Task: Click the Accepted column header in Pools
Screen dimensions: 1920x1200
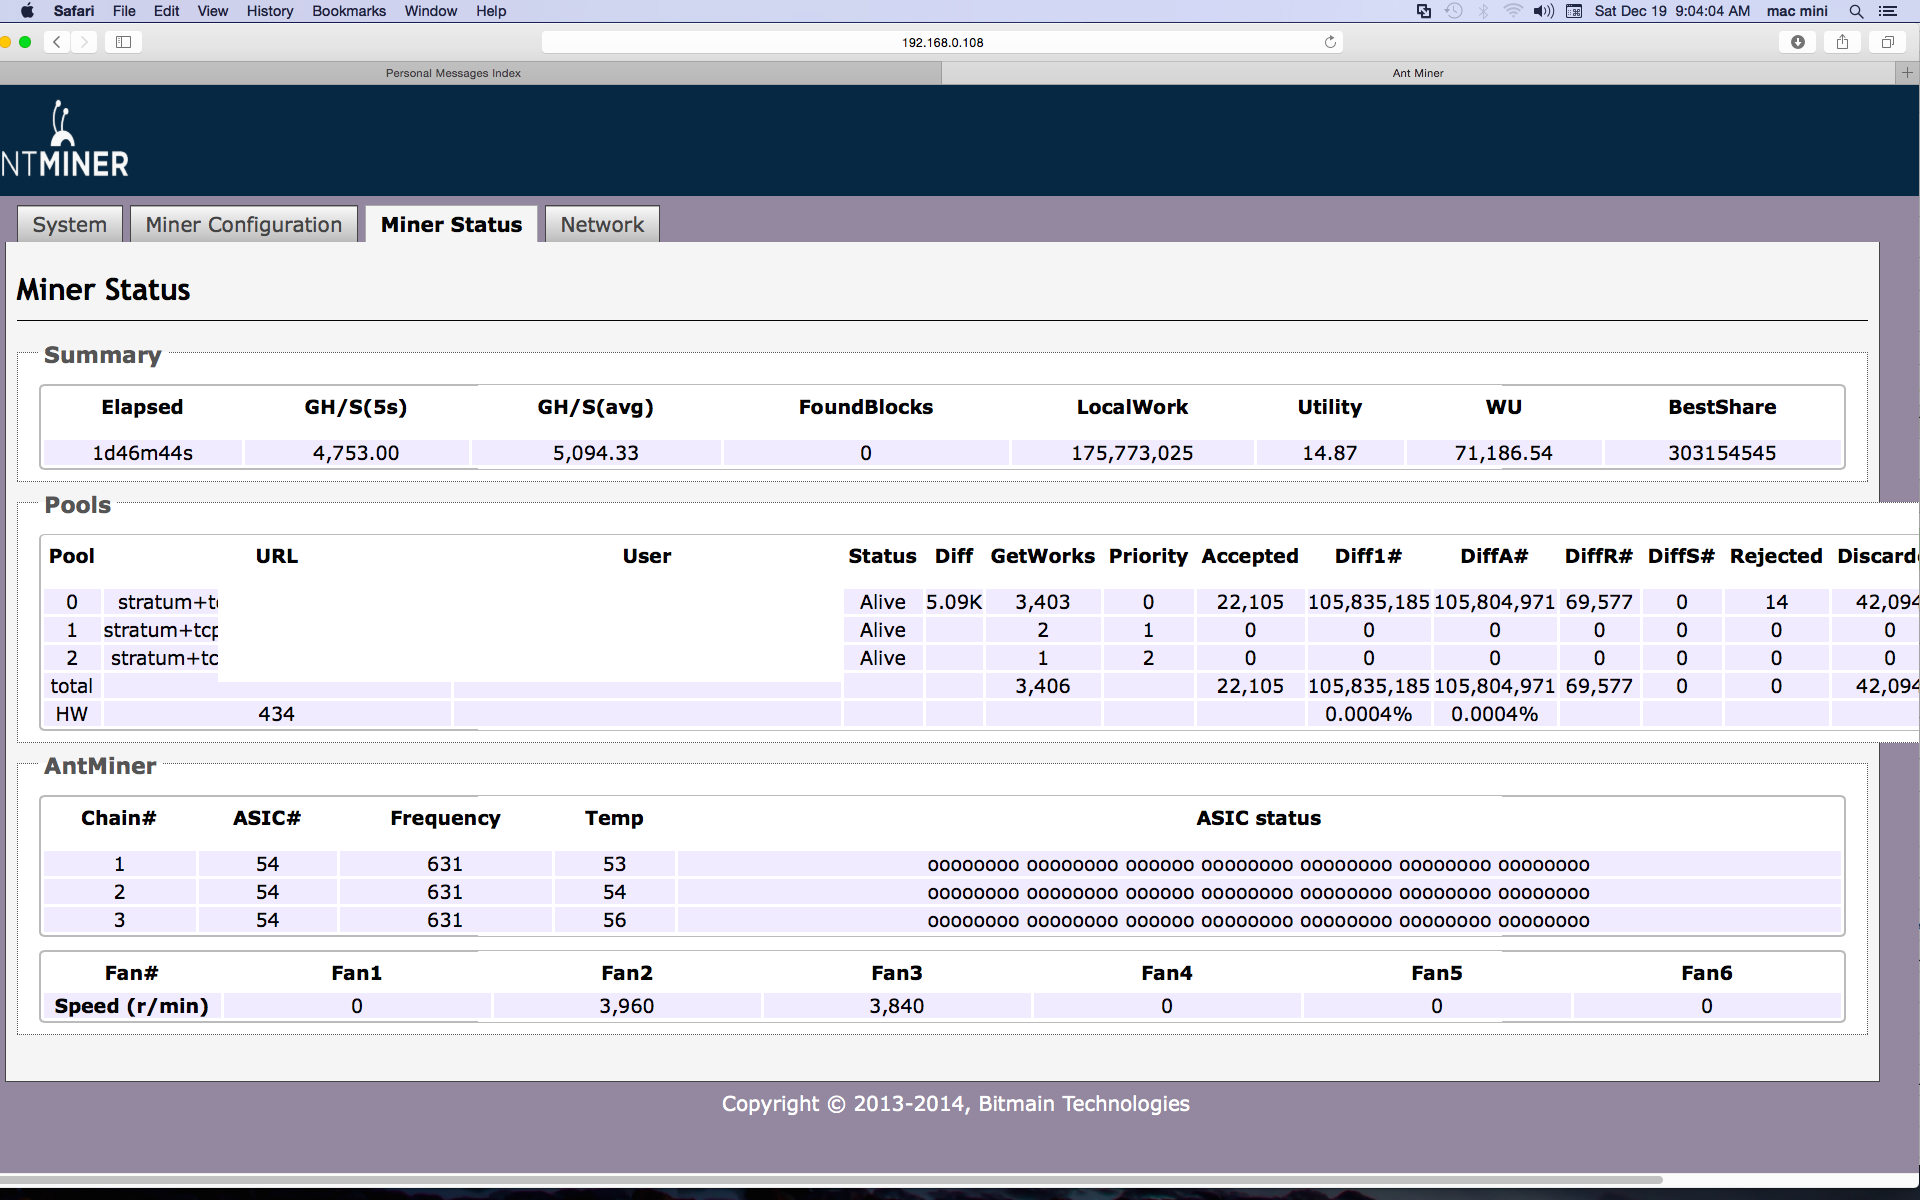Action: pyautogui.click(x=1250, y=556)
